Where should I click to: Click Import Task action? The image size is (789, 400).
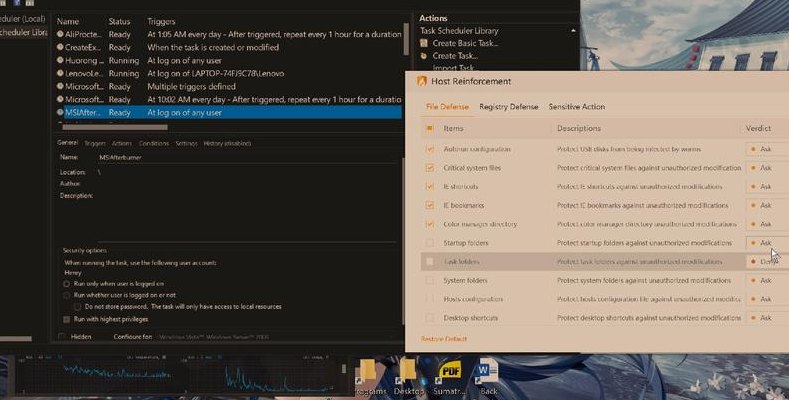point(453,68)
